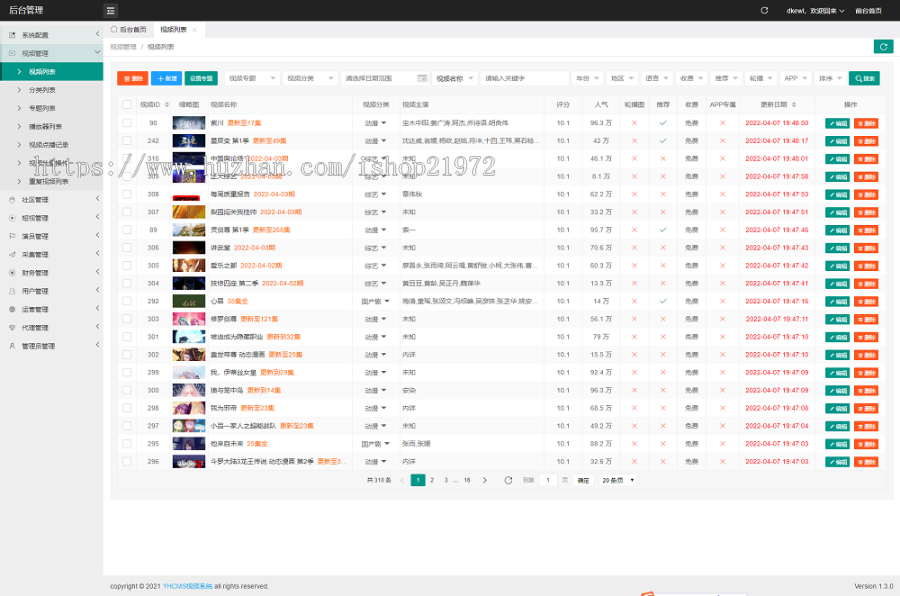Toggle APP专属 cross for video 308
Viewport: 900px width, 596px height.
[x=723, y=194]
